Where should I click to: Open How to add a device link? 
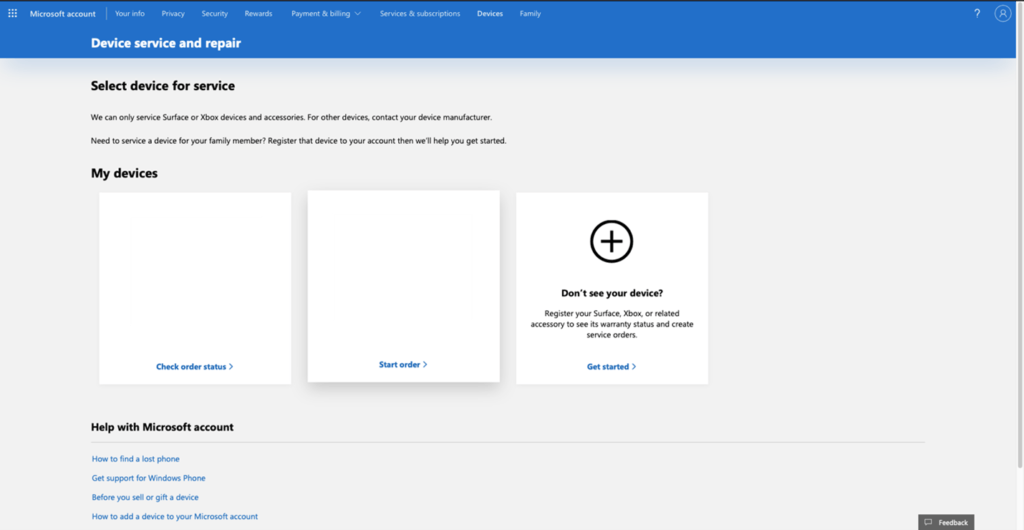[x=174, y=516]
